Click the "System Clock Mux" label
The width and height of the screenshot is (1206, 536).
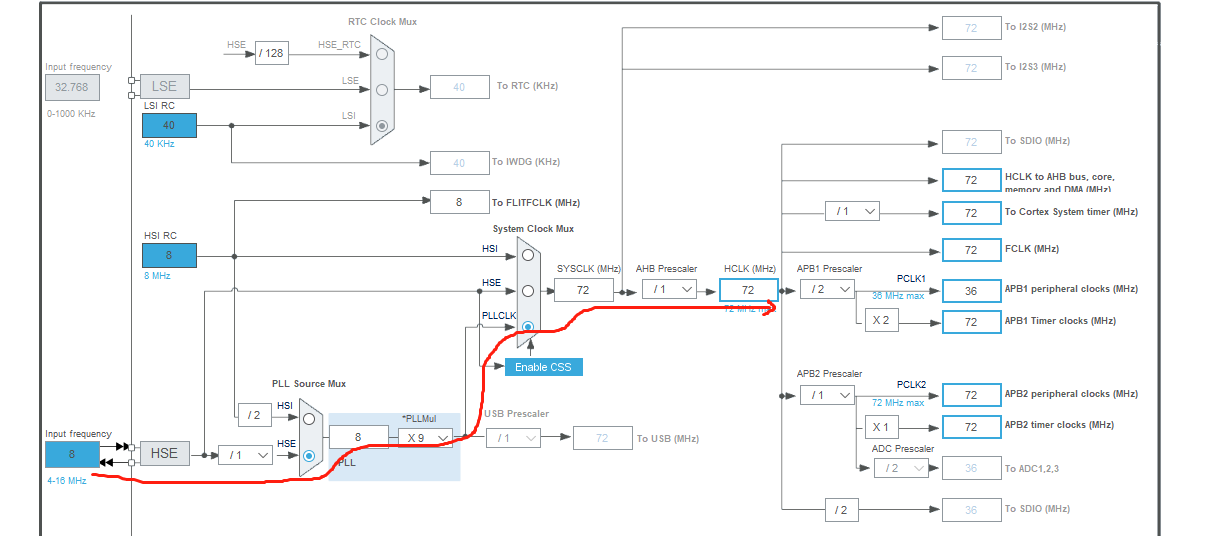[x=533, y=229]
